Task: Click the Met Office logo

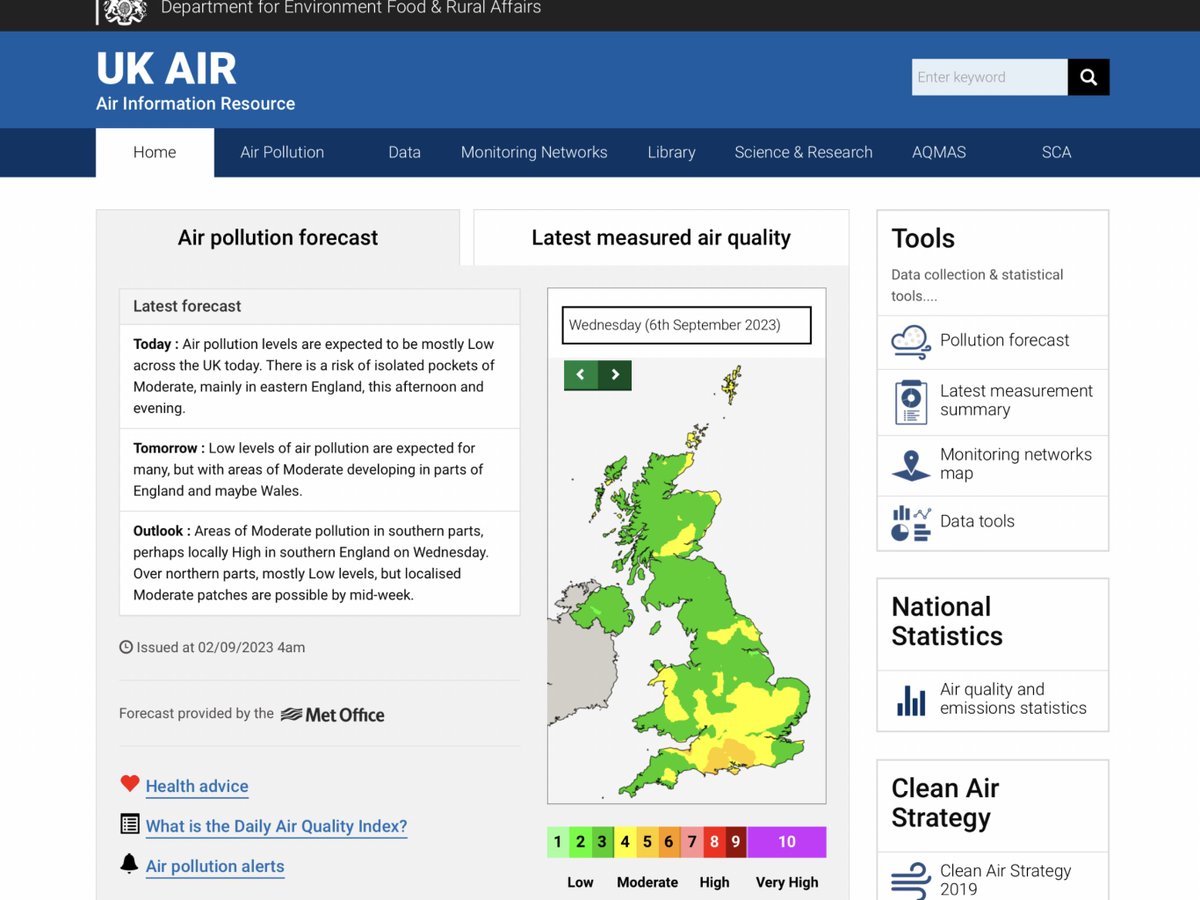Action: (332, 714)
